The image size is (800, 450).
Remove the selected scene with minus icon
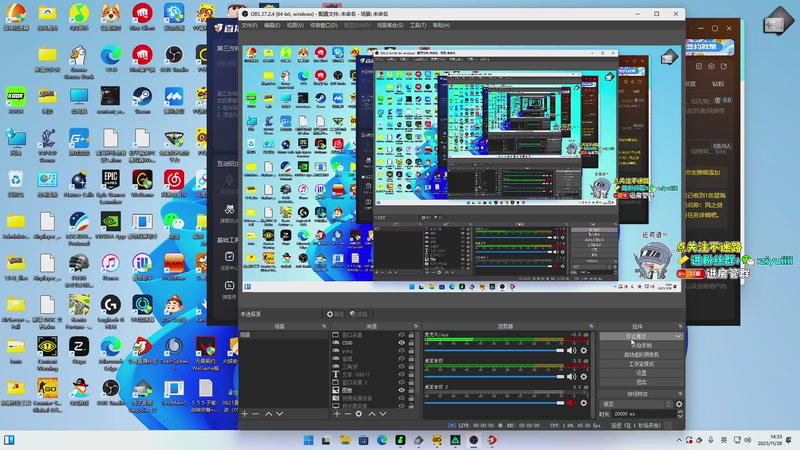[256, 414]
